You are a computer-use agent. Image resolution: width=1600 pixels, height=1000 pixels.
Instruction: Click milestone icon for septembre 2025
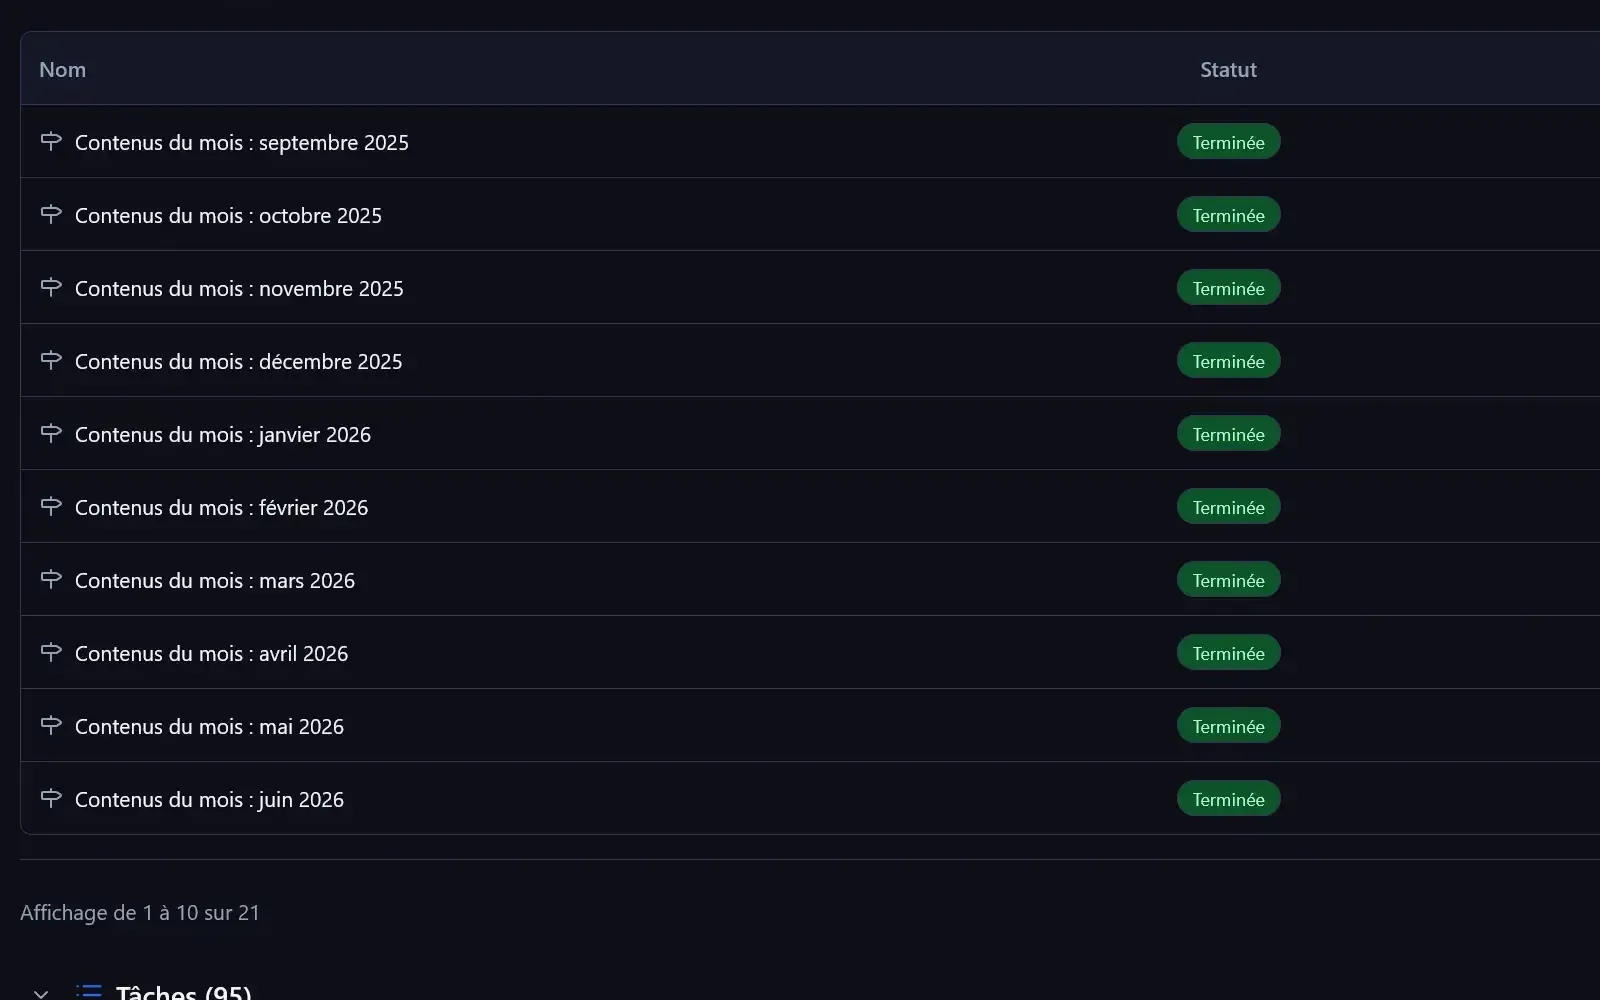pyautogui.click(x=51, y=141)
